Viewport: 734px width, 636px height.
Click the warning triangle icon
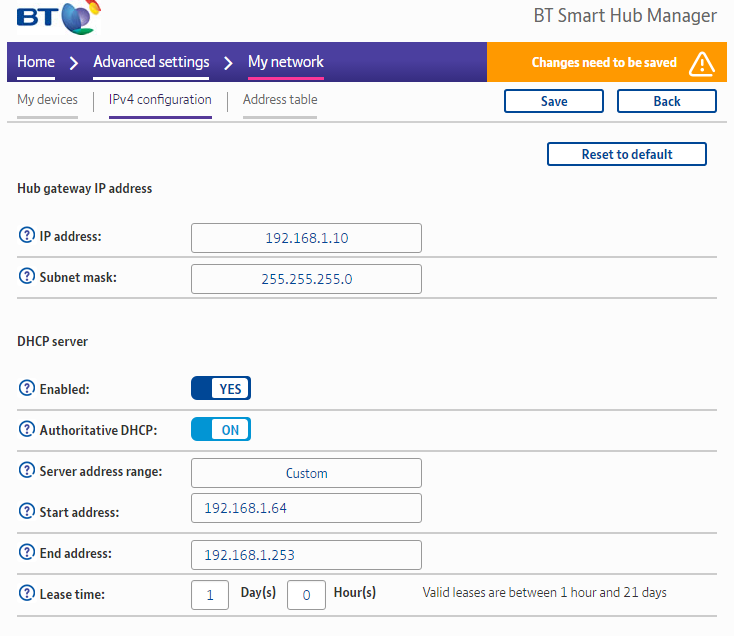coord(702,62)
